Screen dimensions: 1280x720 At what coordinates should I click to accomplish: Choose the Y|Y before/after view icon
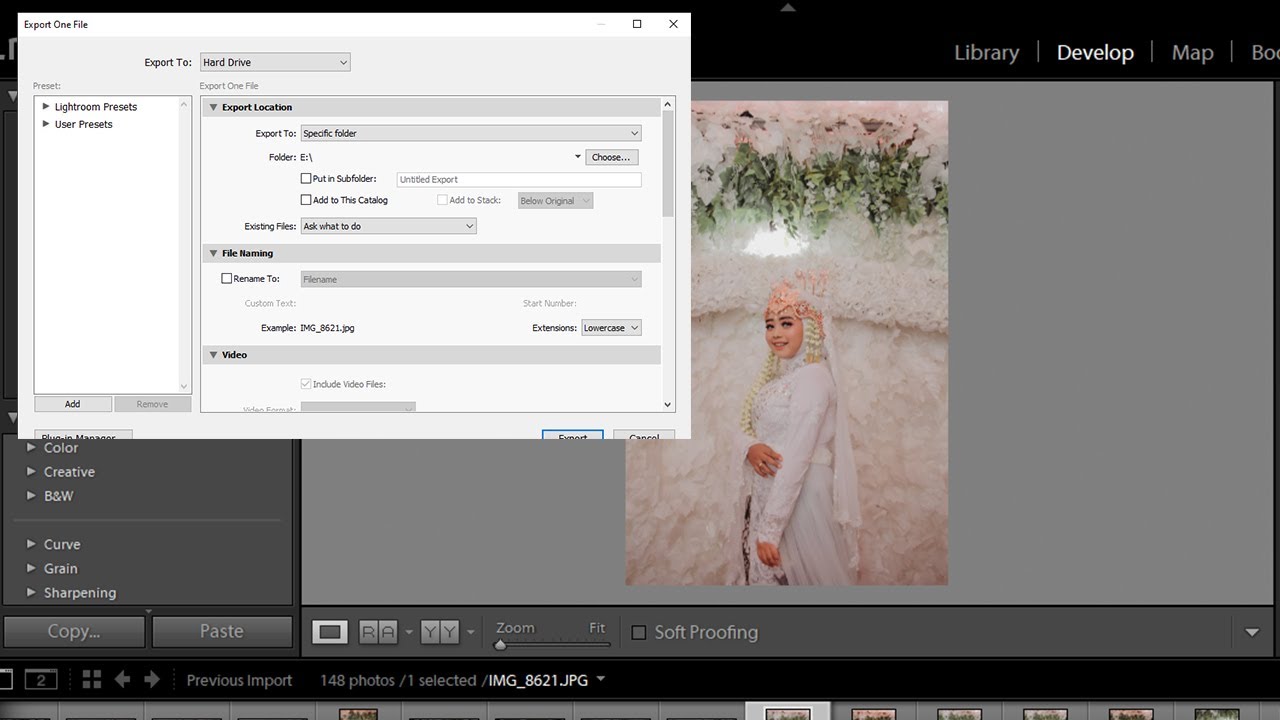point(440,632)
